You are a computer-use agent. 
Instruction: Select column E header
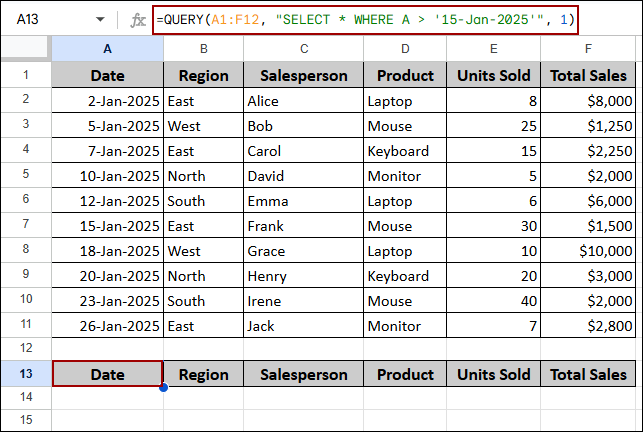(493, 49)
